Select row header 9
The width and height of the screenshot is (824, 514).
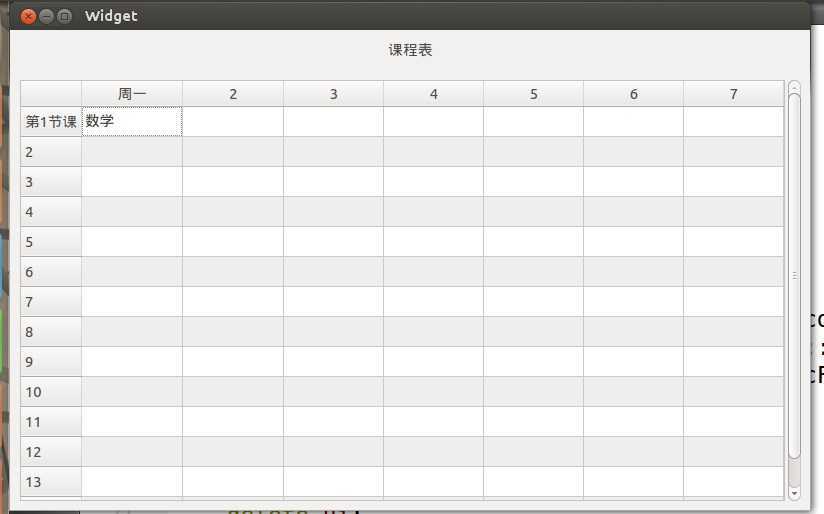51,362
